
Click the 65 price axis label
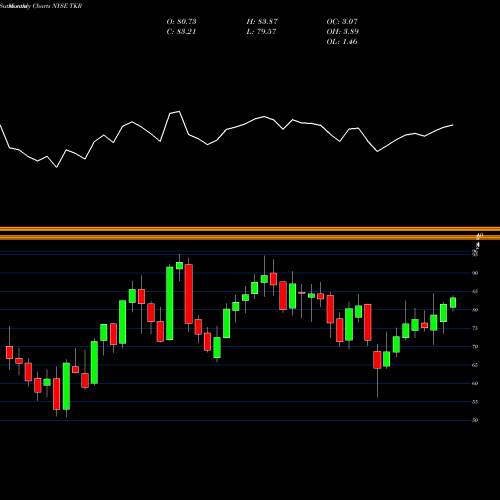tap(475, 365)
